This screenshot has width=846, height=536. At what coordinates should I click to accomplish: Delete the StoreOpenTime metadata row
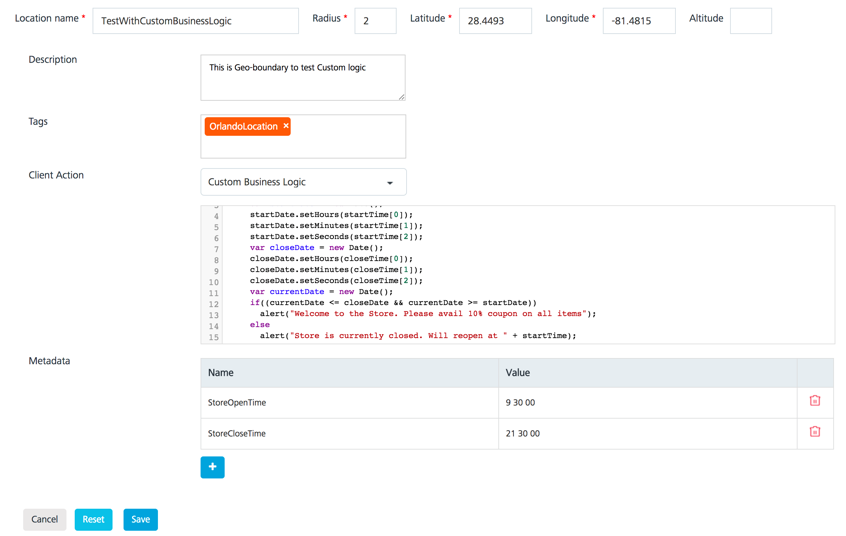click(x=814, y=401)
